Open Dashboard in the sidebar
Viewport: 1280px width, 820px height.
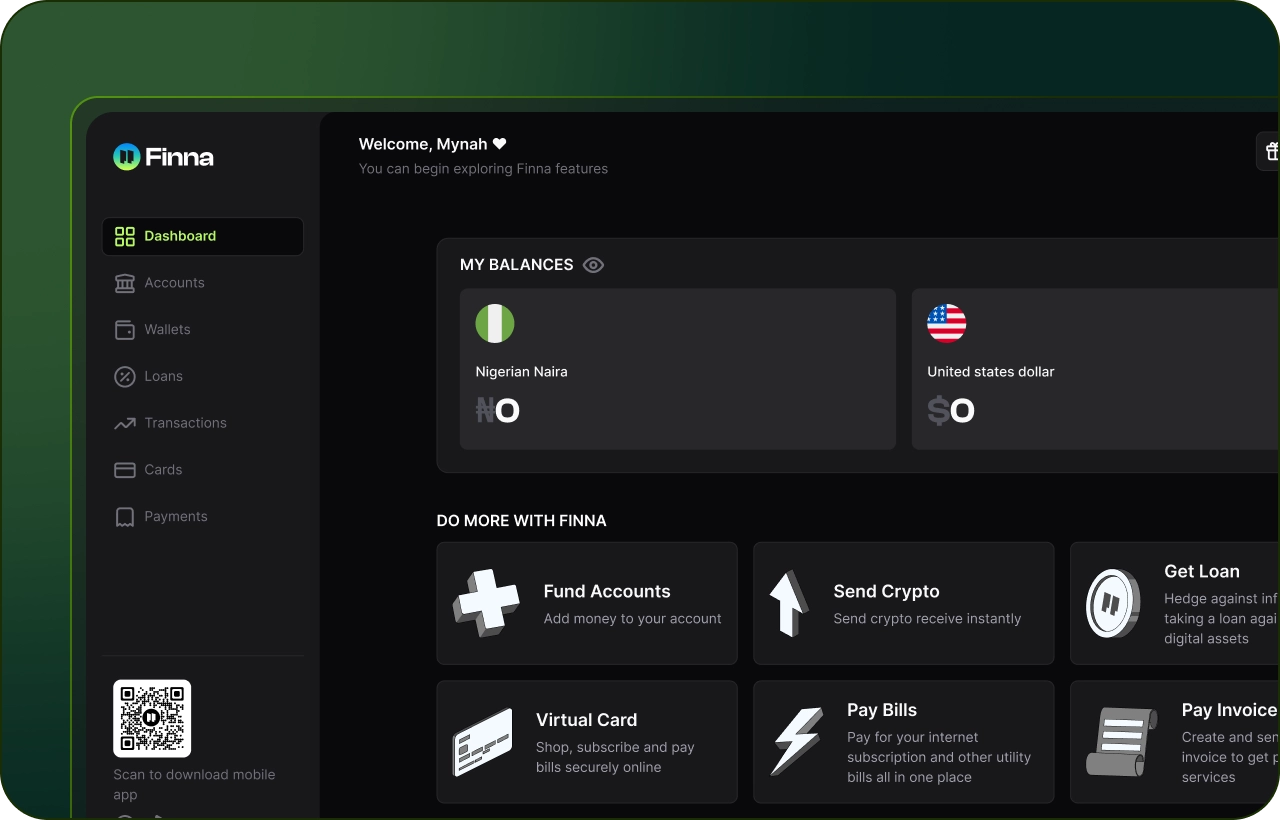coord(202,236)
